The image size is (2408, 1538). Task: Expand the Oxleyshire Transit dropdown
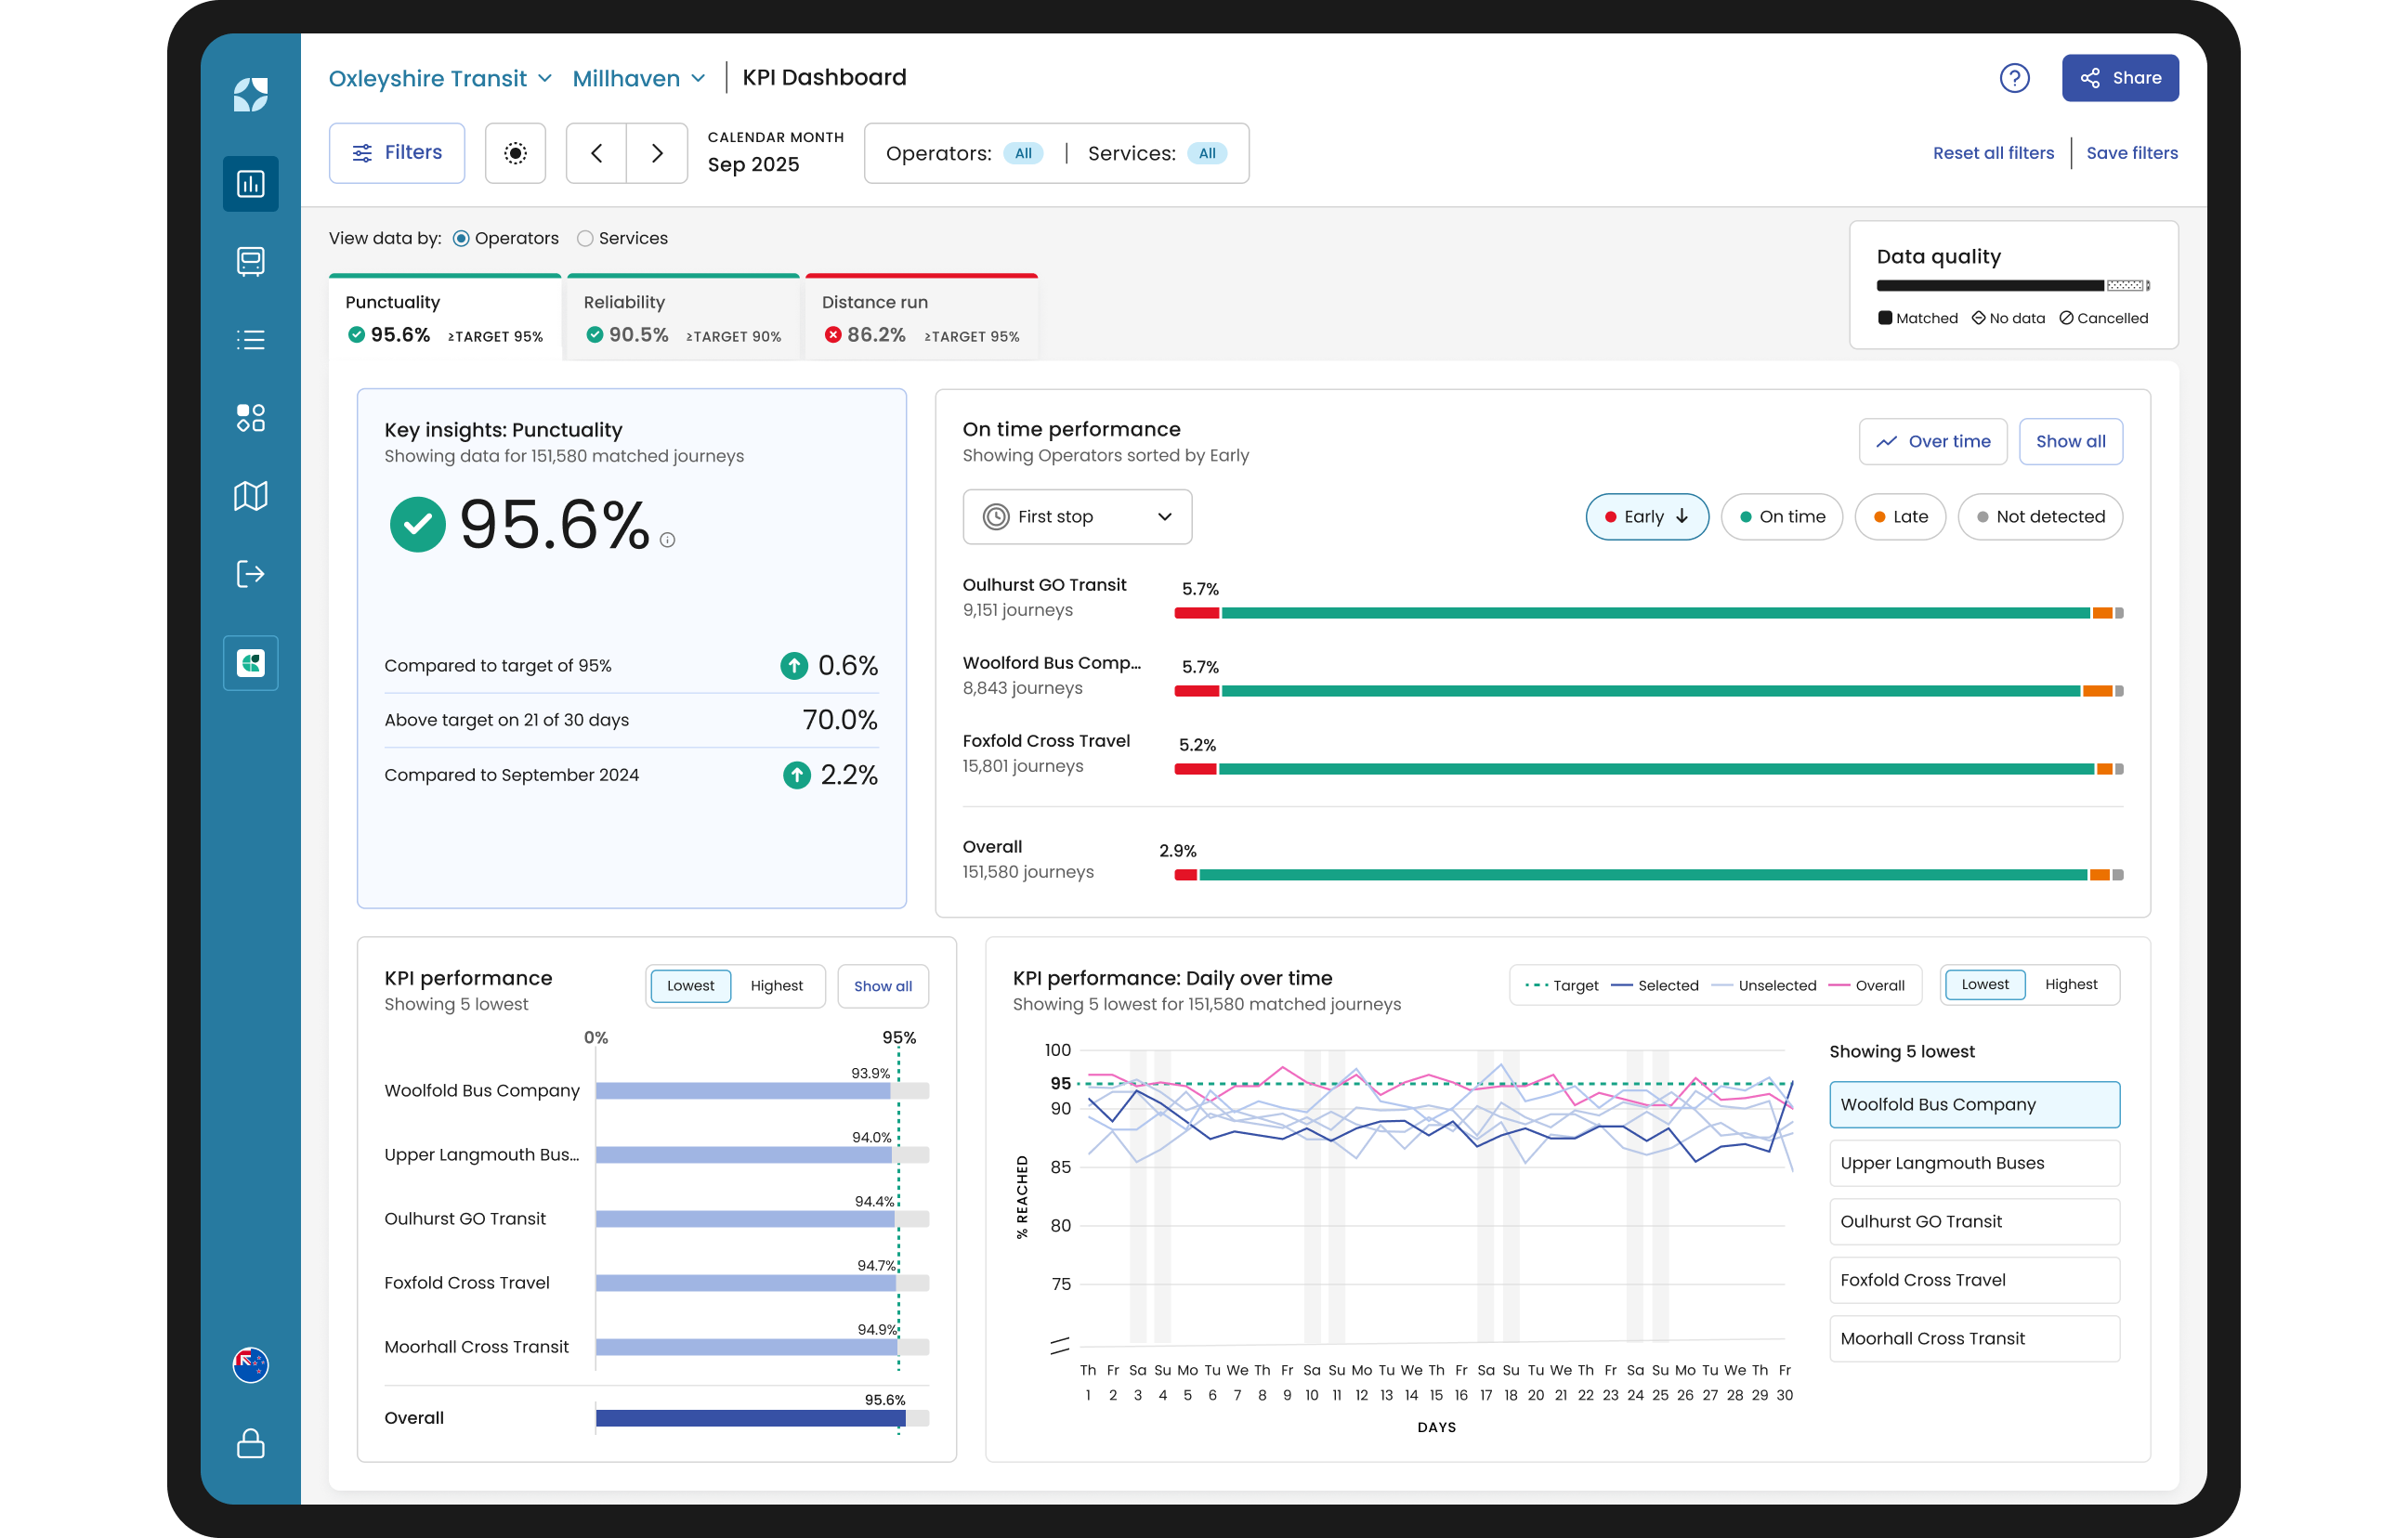click(x=440, y=78)
